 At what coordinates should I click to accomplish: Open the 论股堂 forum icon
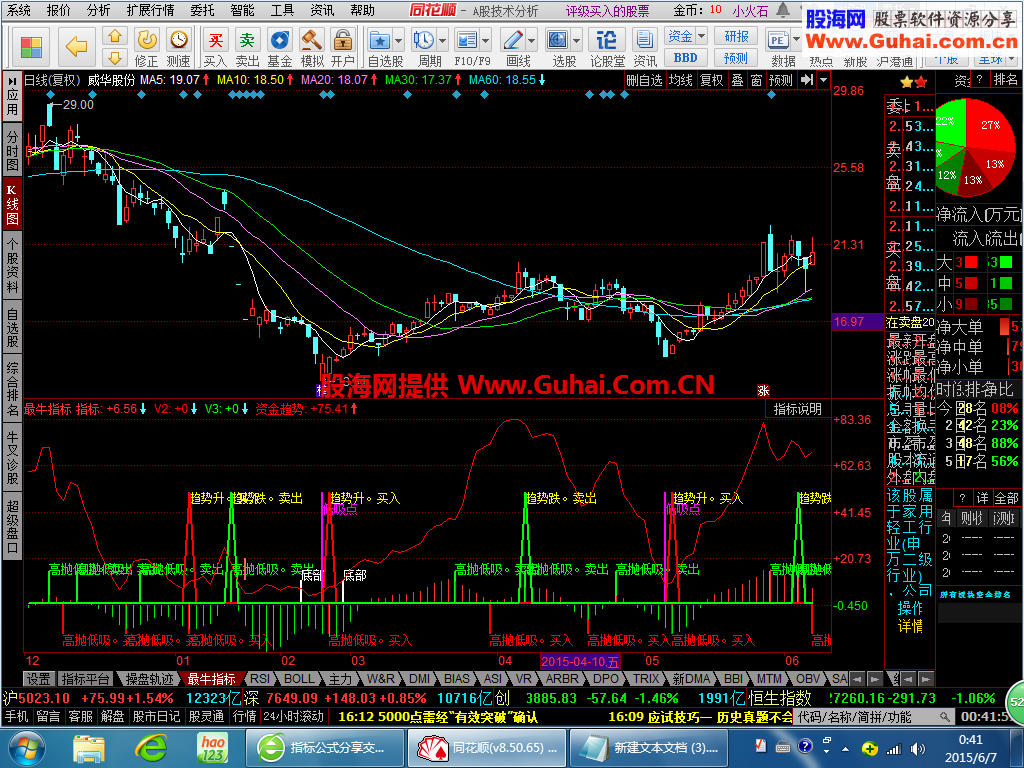pyautogui.click(x=607, y=47)
